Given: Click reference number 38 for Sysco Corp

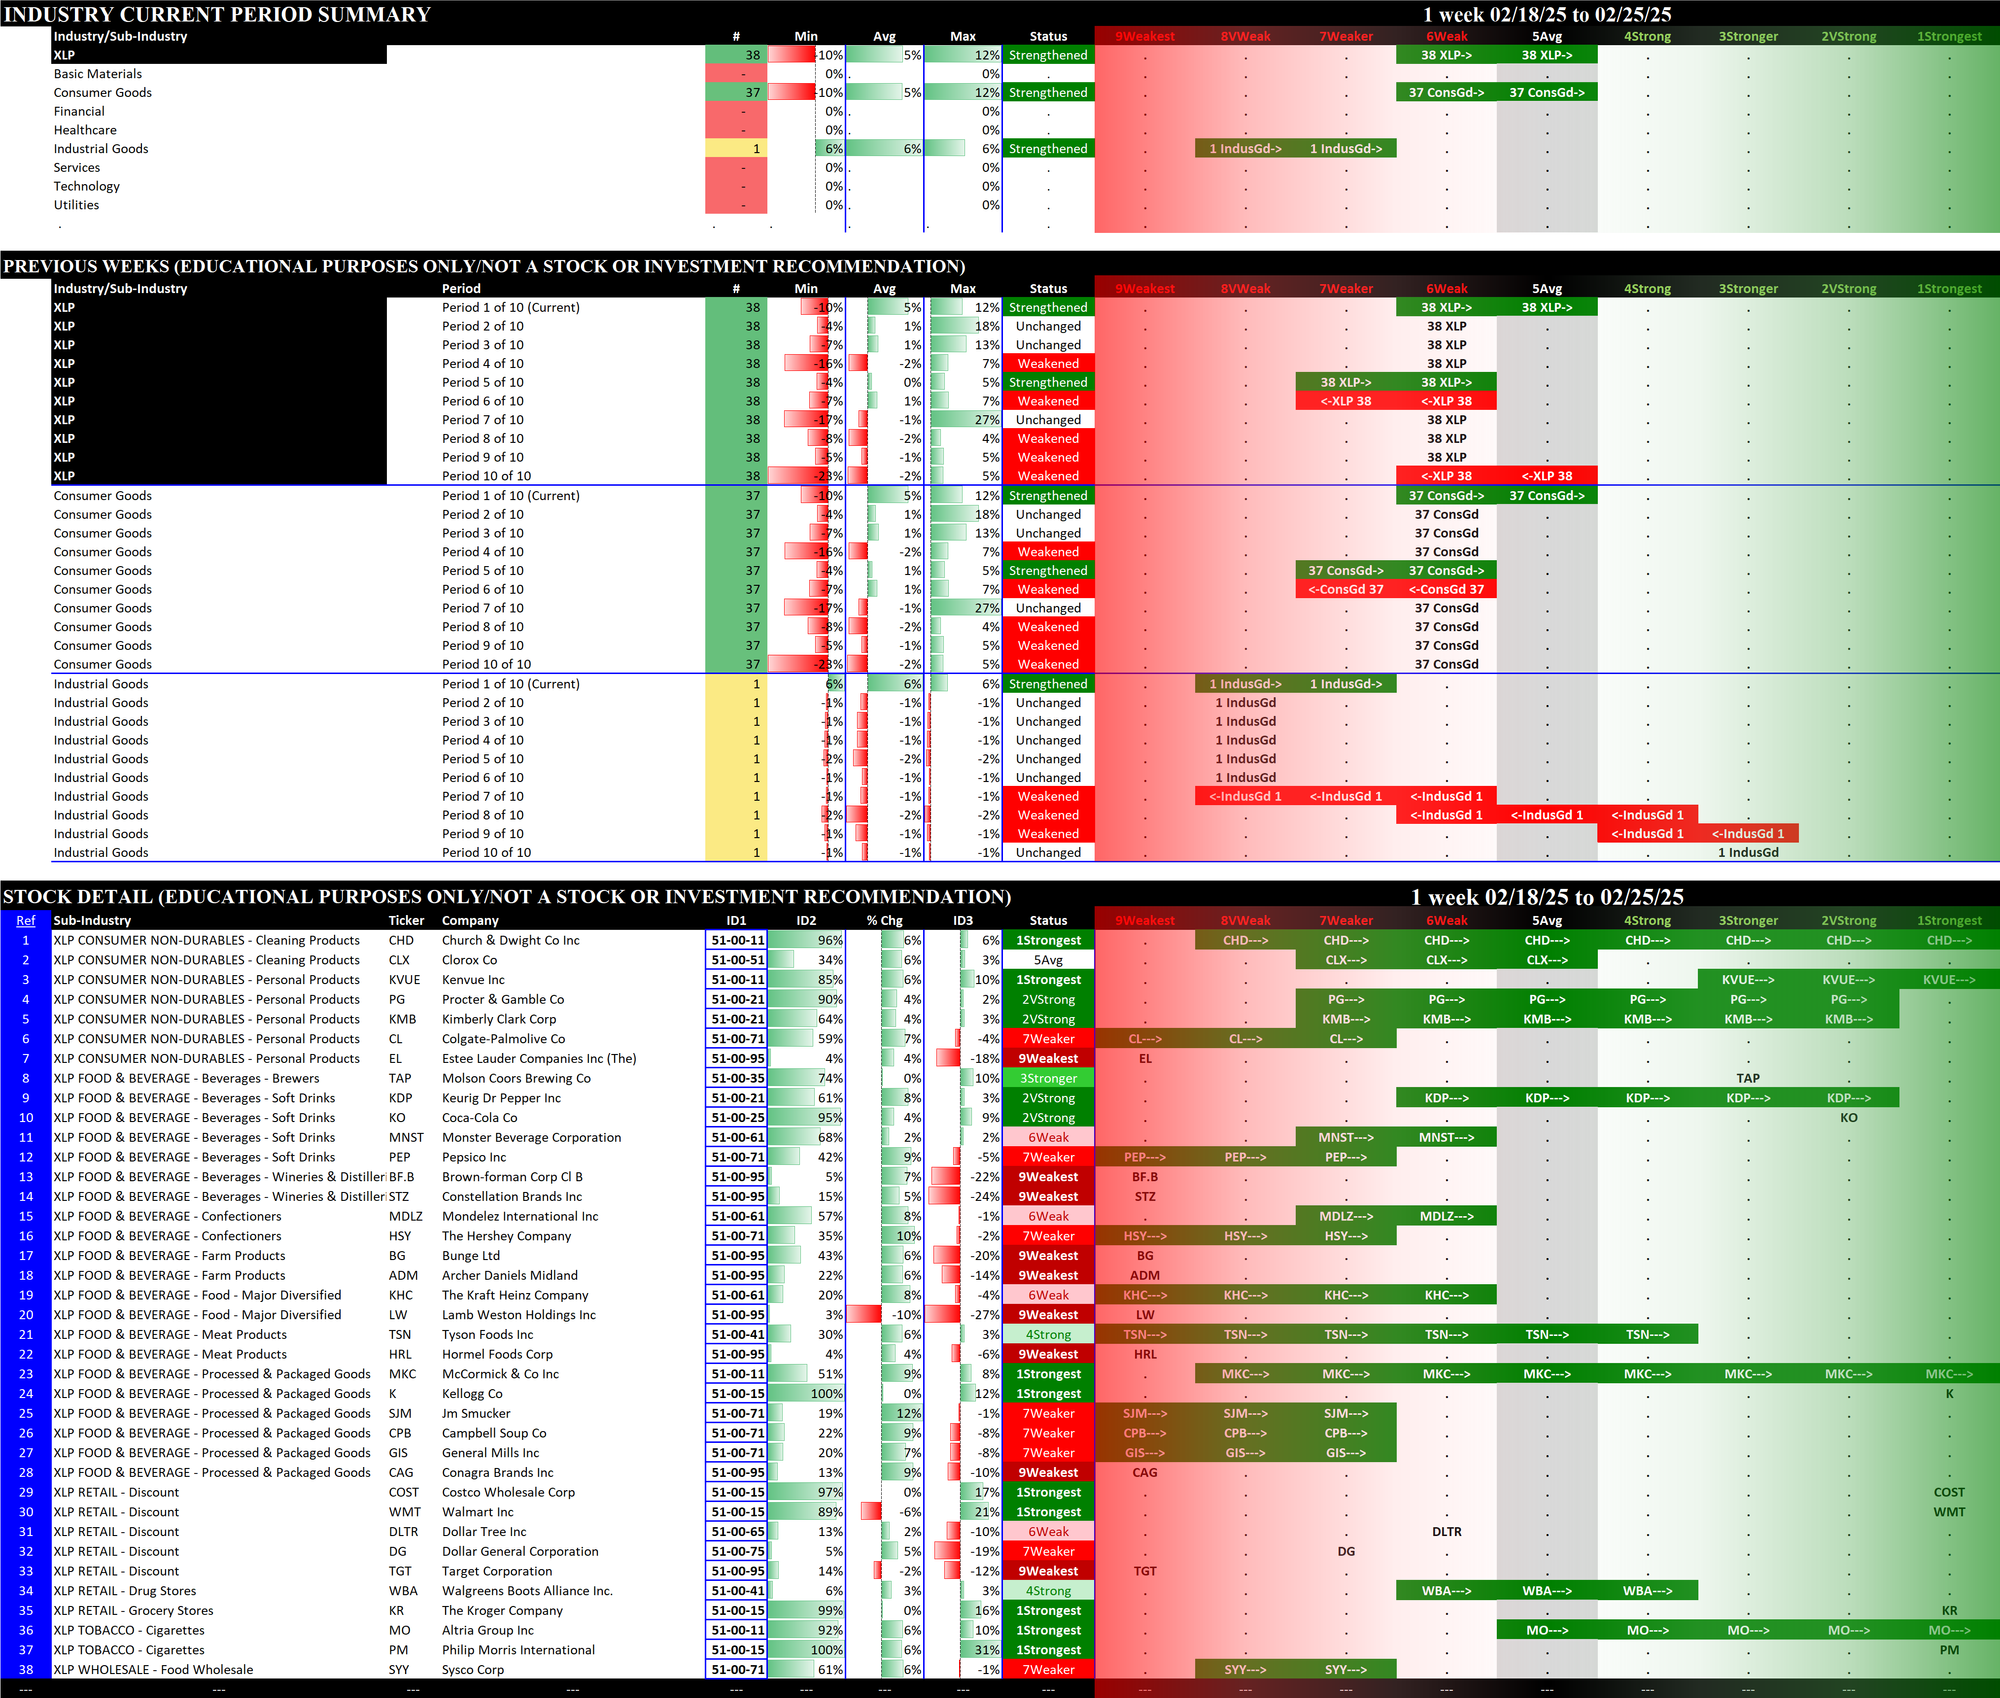Looking at the screenshot, I should (26, 1669).
